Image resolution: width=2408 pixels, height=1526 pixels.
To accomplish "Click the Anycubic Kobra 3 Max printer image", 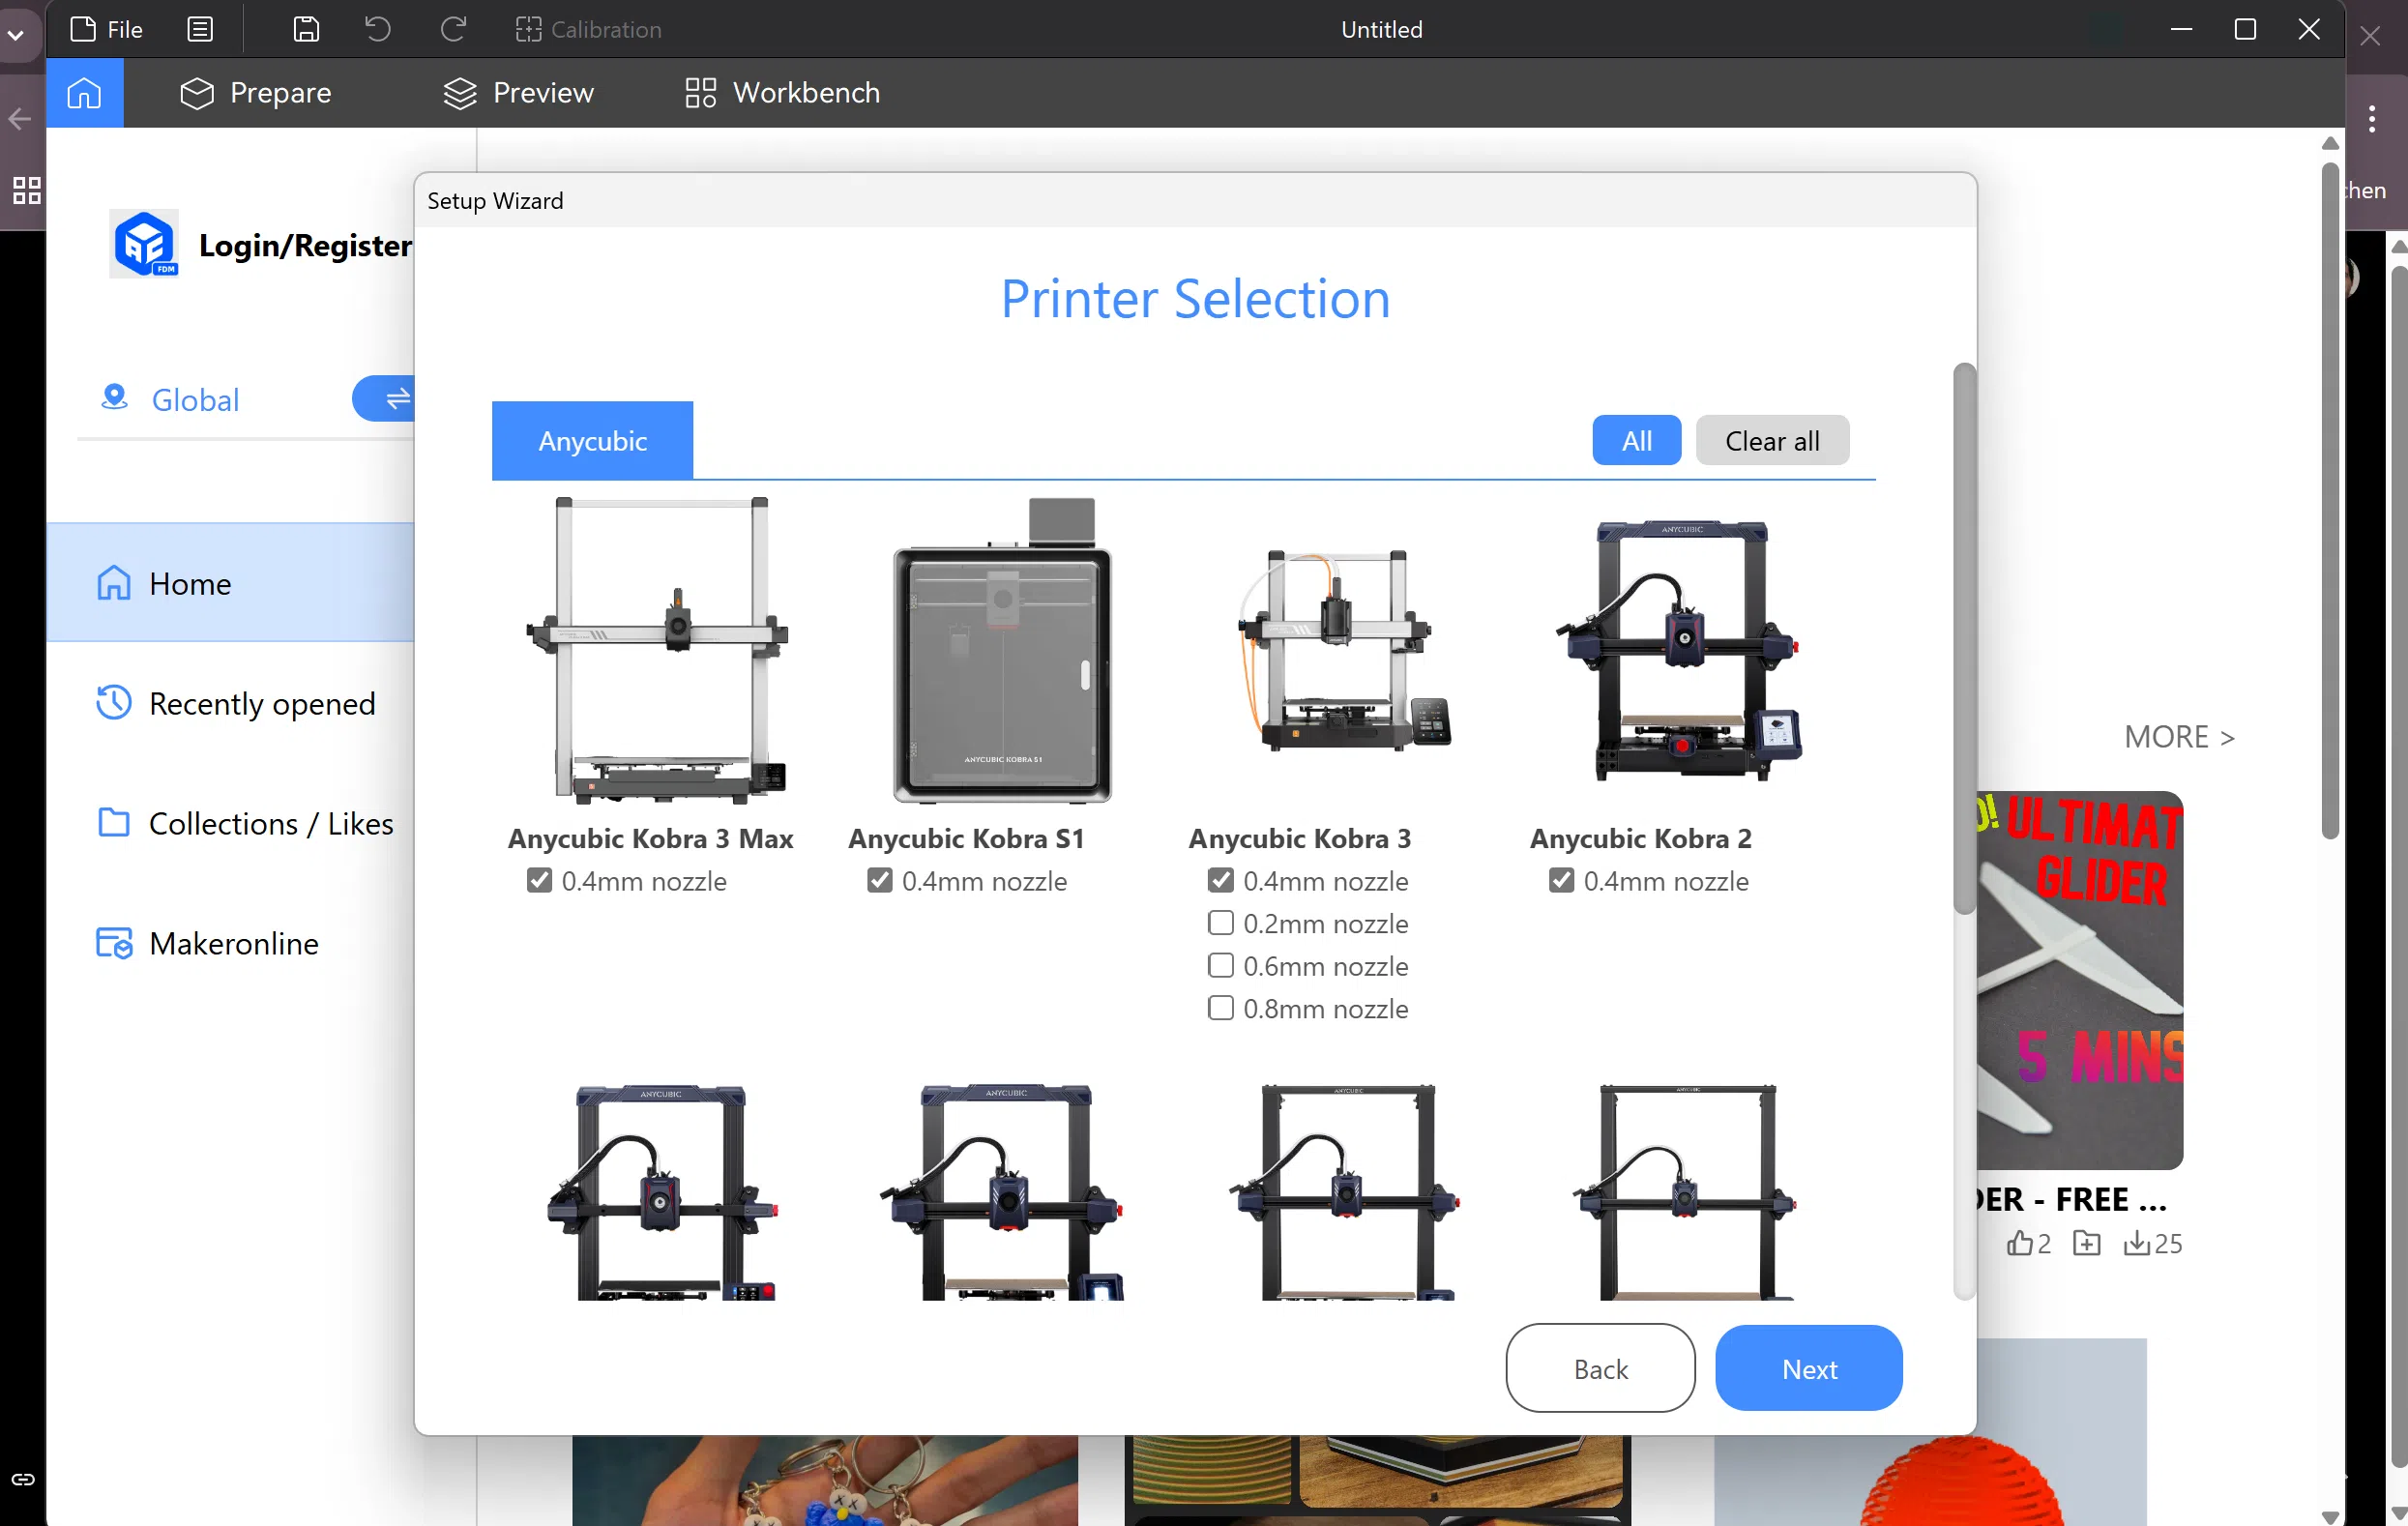I will pos(658,650).
